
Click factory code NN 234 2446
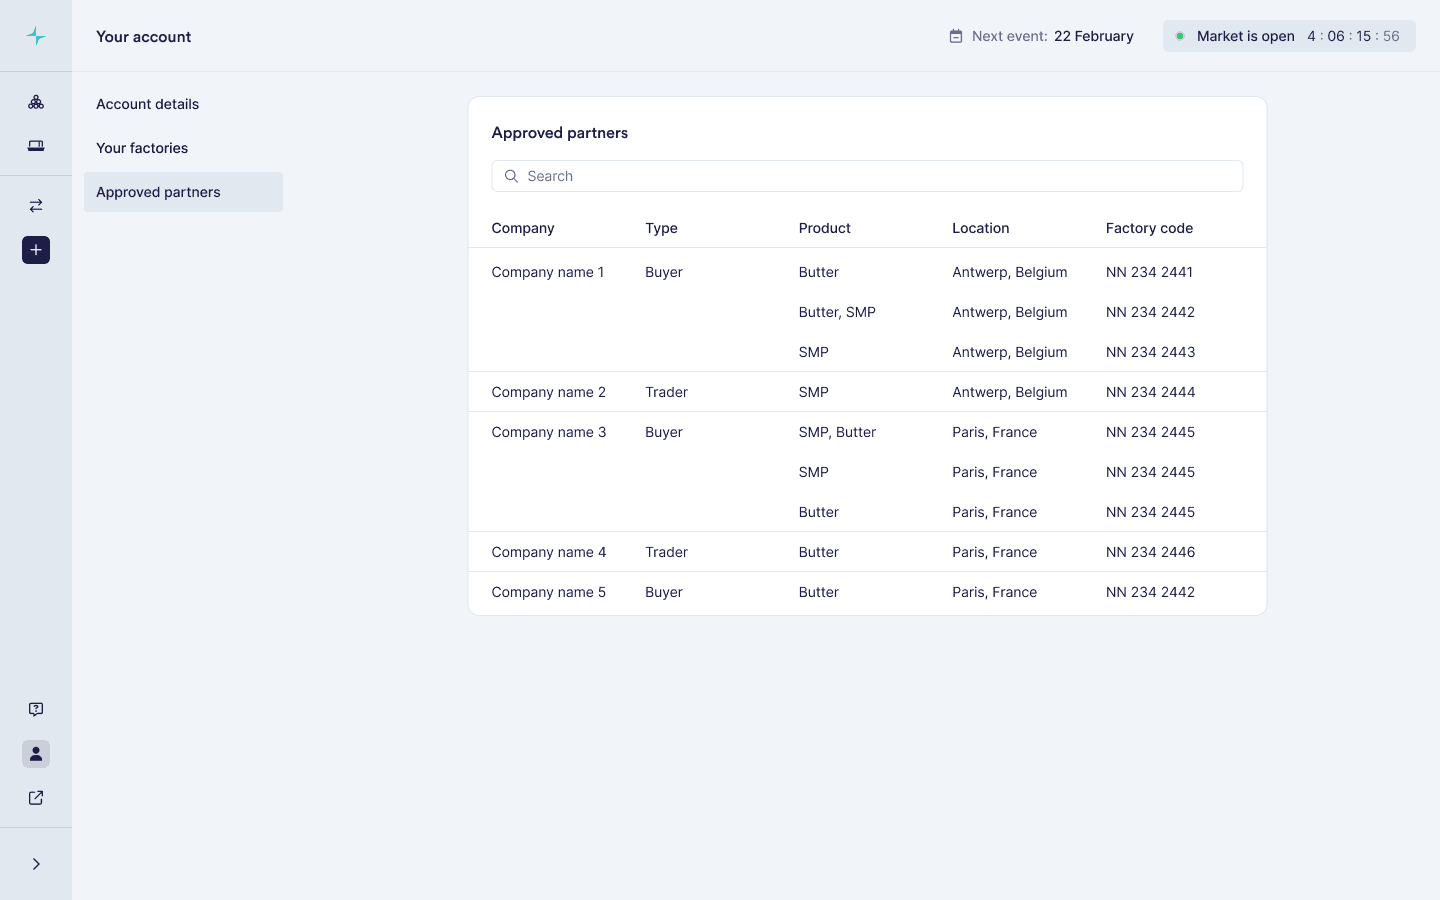(x=1150, y=552)
